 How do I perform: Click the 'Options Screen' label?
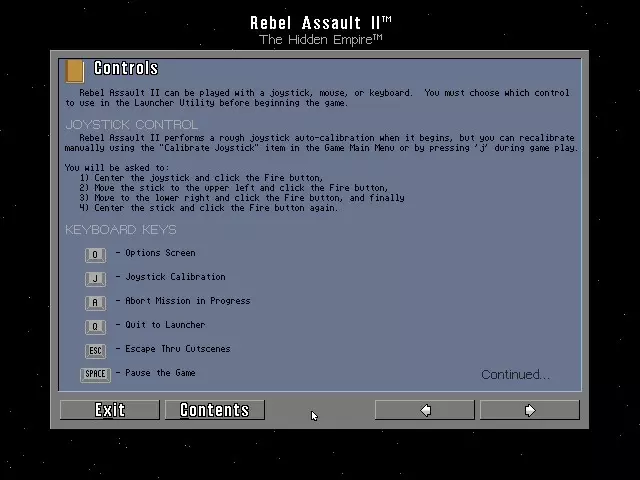click(x=160, y=253)
